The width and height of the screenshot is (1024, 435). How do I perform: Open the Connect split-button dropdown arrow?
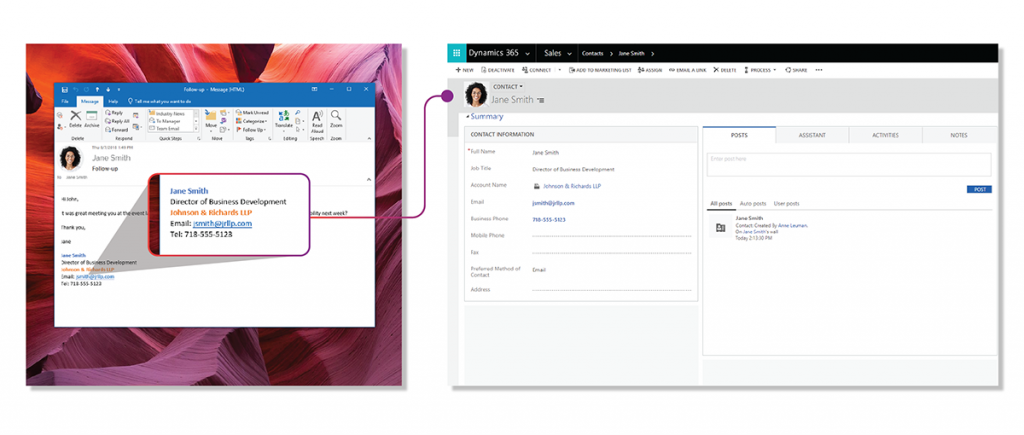(x=560, y=70)
